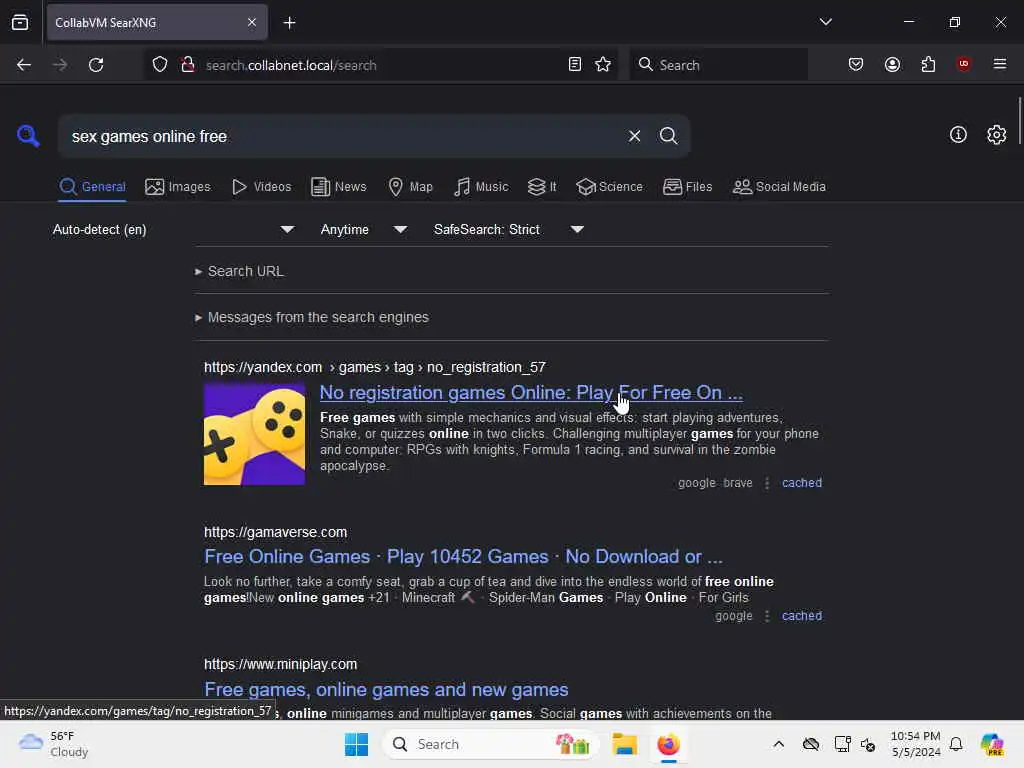Image resolution: width=1024 pixels, height=768 pixels.
Task: Click the Firefox toolbar Search box
Action: point(718,65)
